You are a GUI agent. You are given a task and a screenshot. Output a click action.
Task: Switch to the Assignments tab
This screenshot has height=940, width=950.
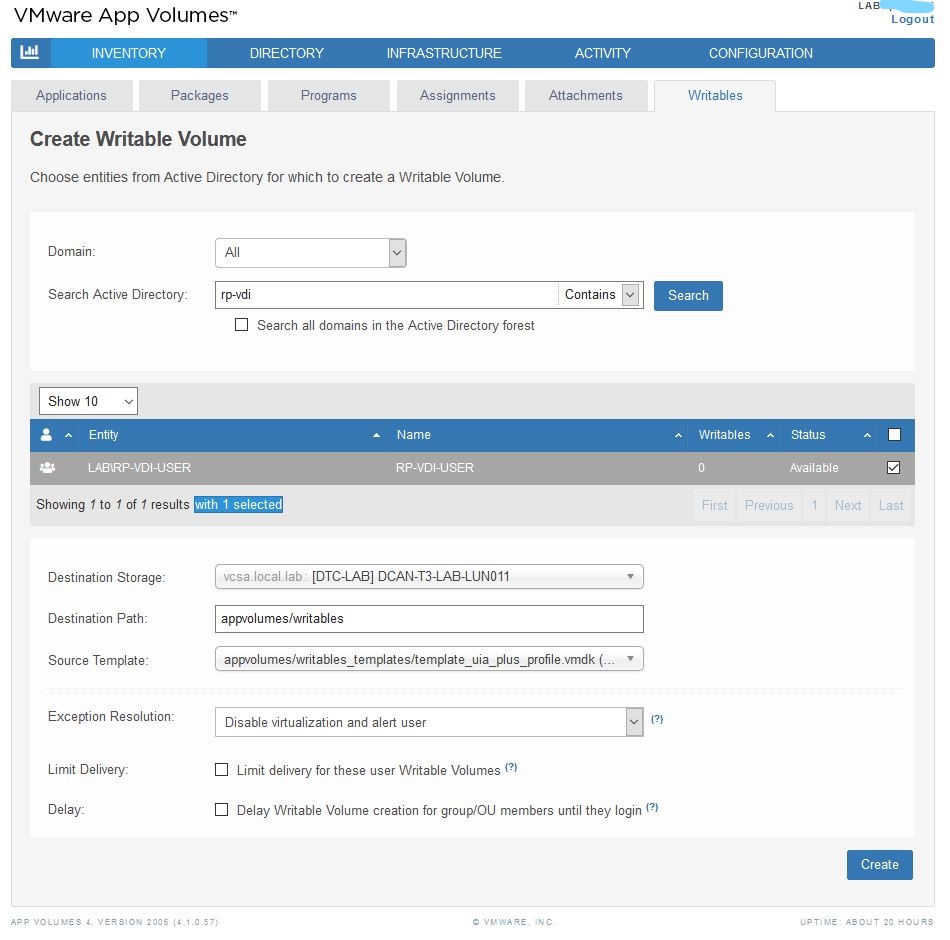coord(457,95)
